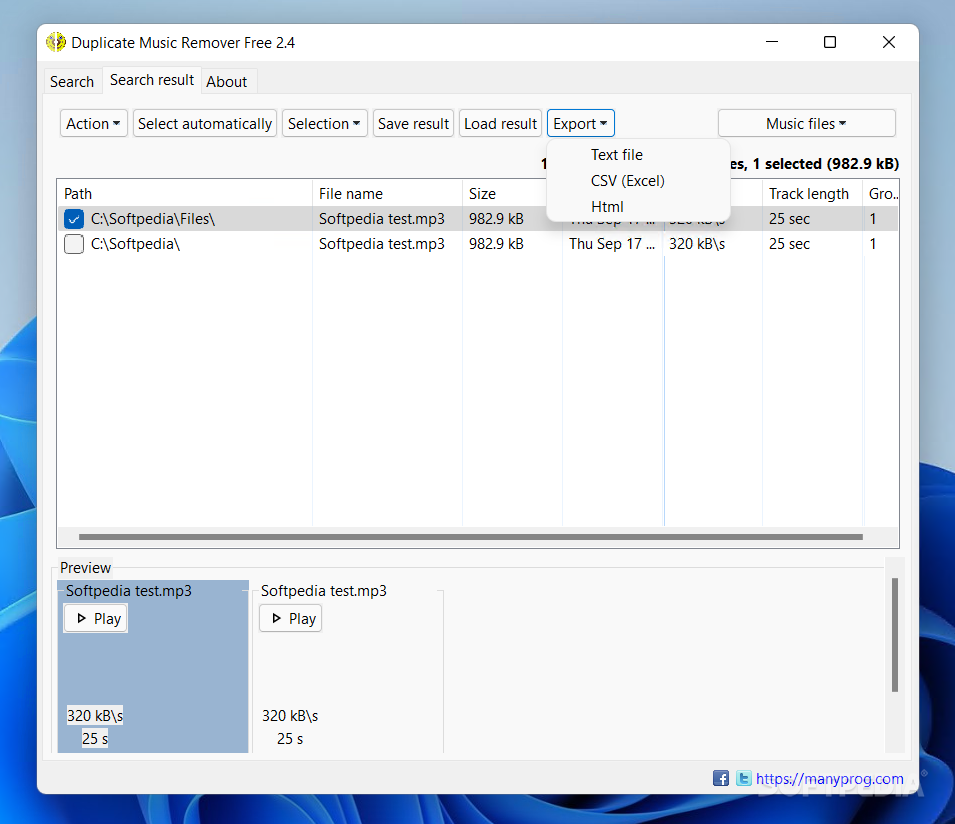Screen dimensions: 955x824
Task: Click 982.9 kB size in first row
Action: click(x=496, y=219)
